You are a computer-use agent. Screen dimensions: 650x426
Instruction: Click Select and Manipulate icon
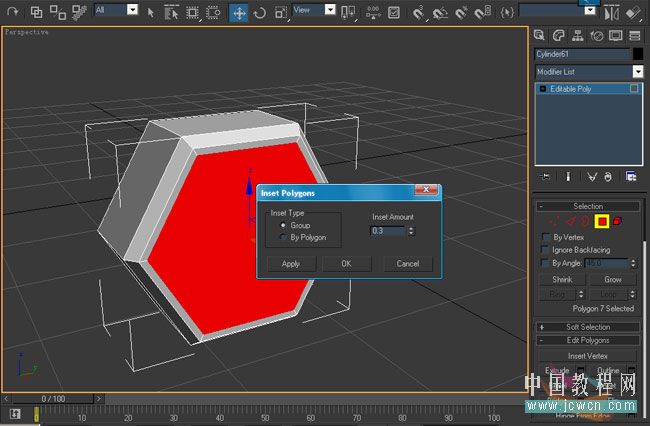click(x=373, y=12)
